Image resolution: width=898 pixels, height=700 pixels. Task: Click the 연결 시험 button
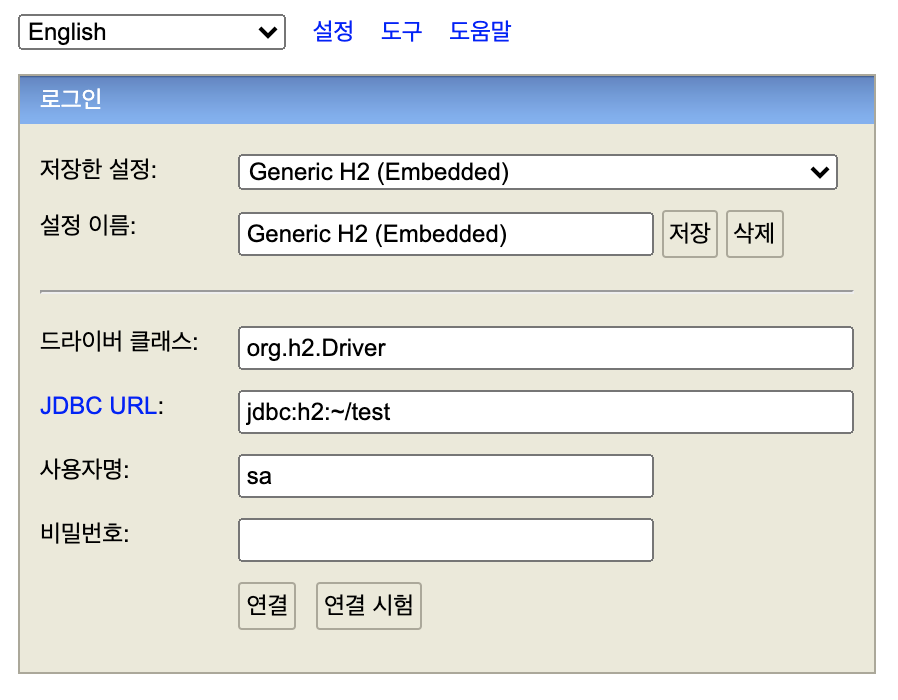369,605
